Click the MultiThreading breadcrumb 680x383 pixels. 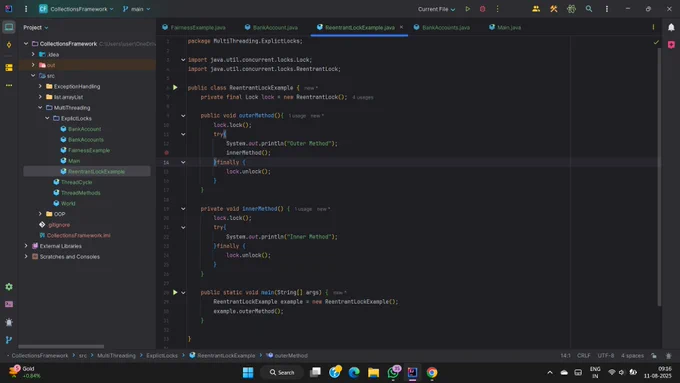[x=116, y=356]
